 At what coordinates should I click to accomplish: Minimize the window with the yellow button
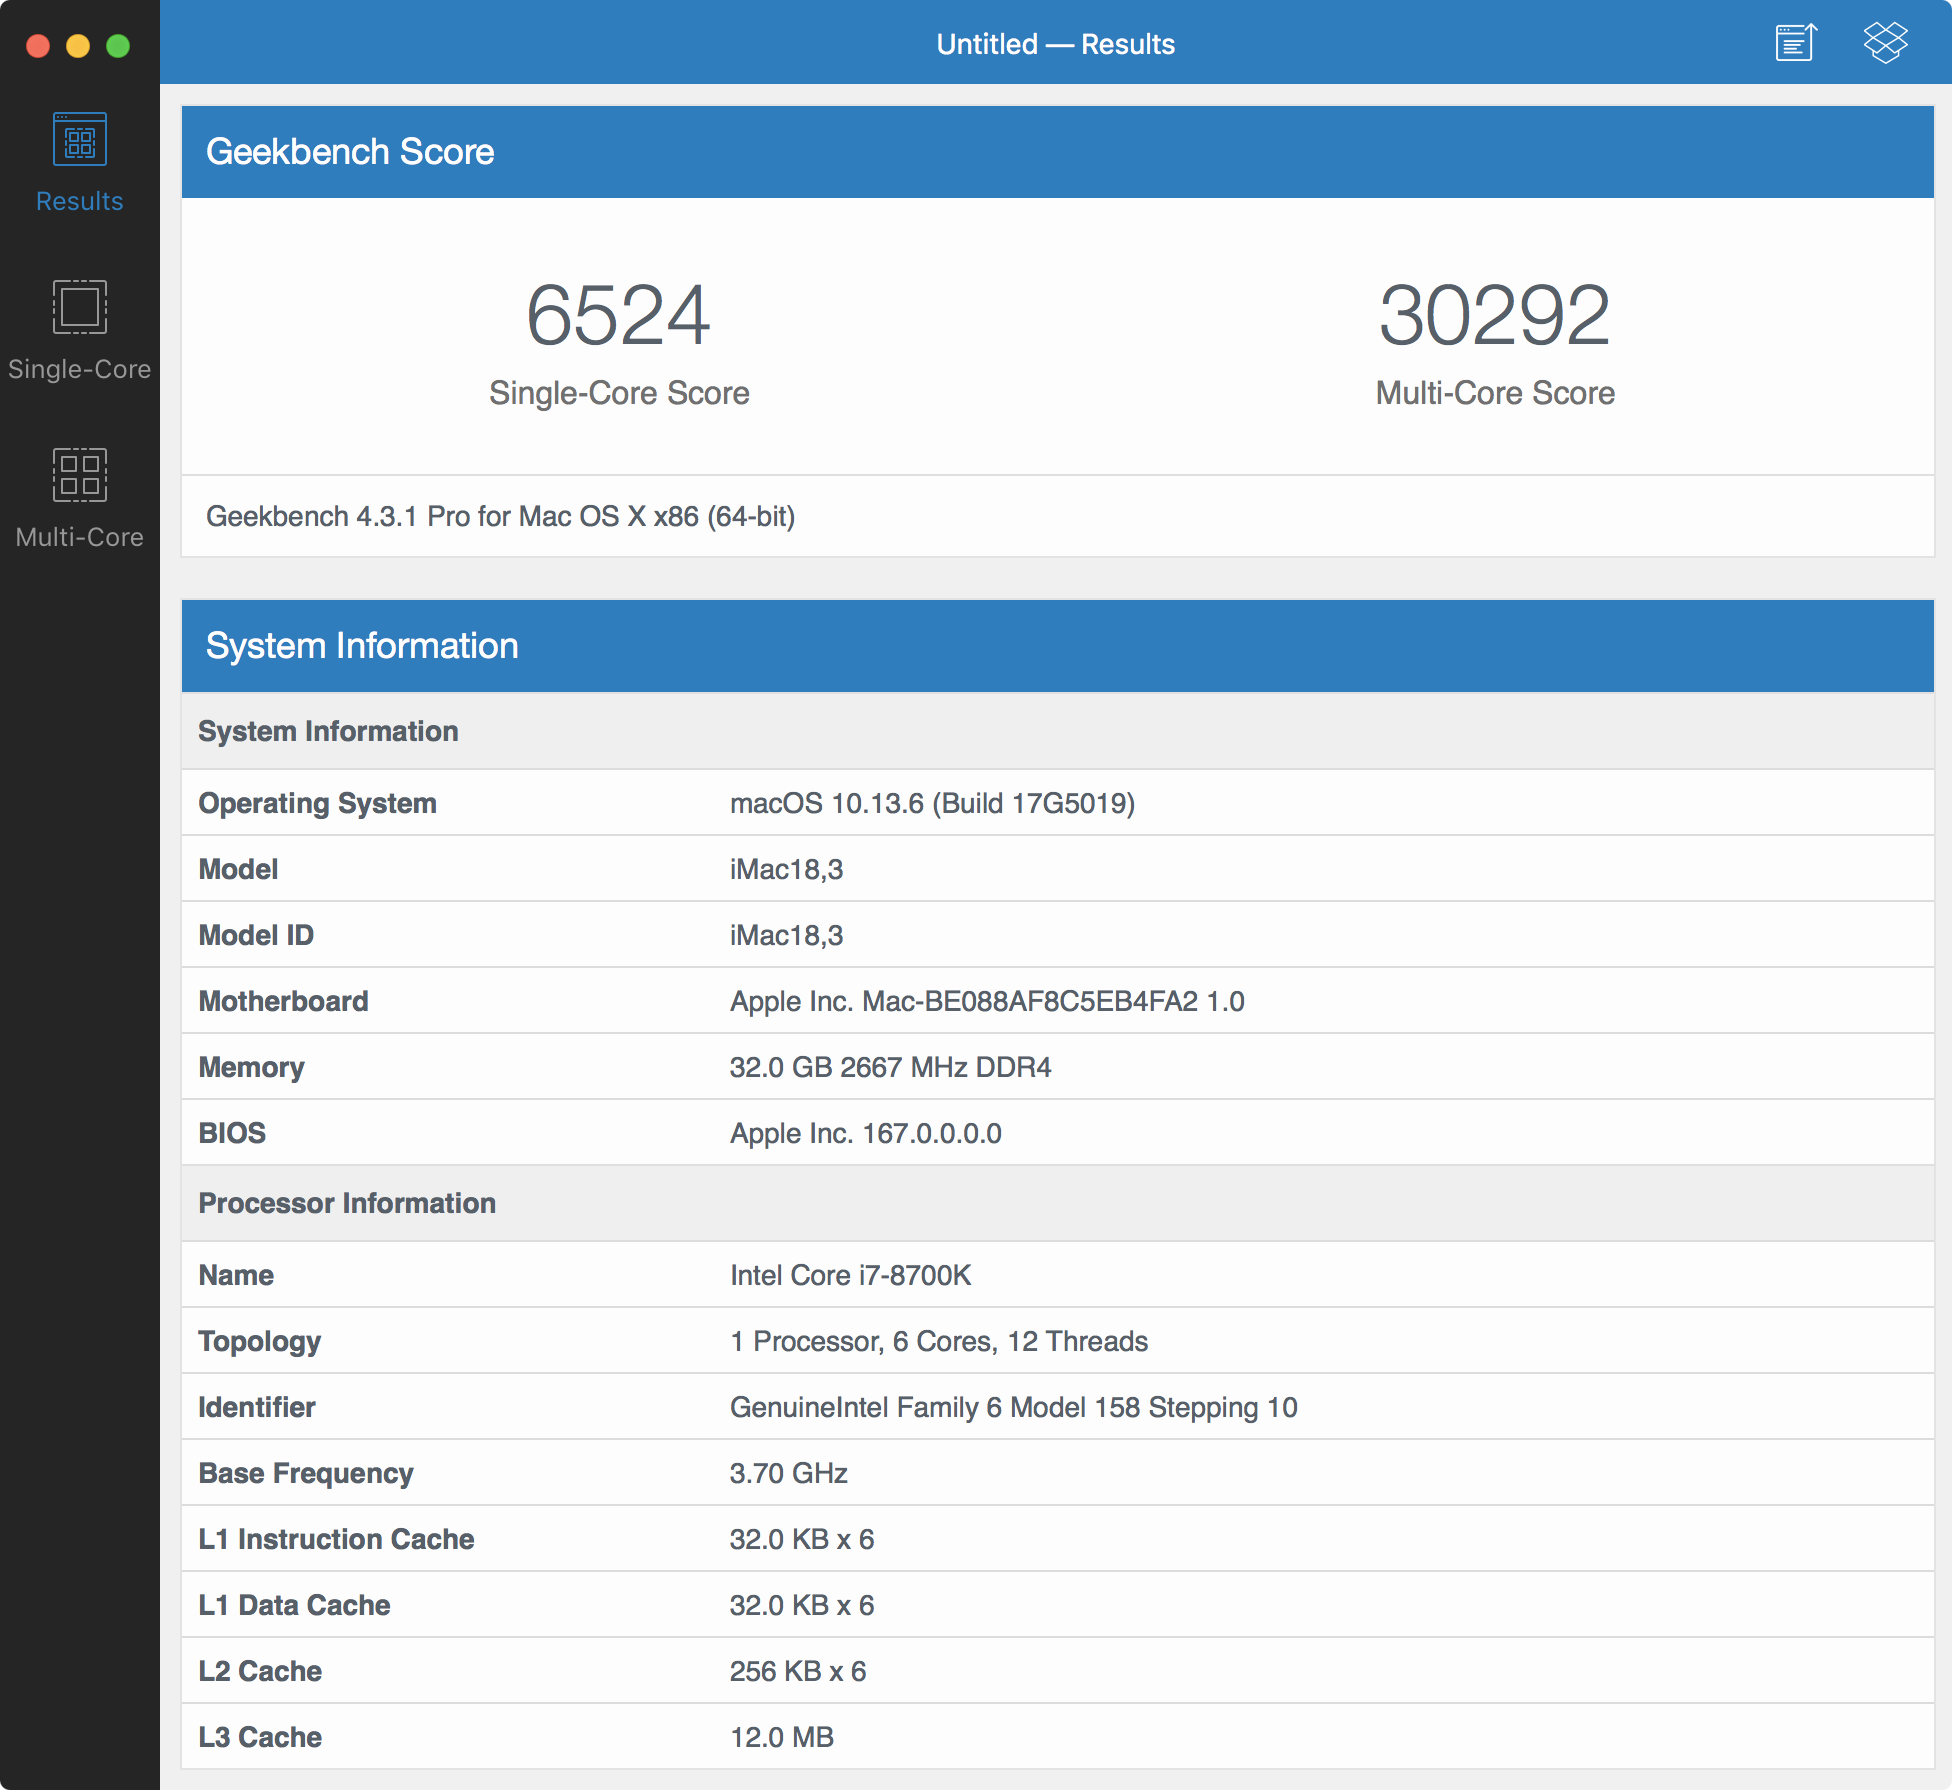(x=78, y=46)
